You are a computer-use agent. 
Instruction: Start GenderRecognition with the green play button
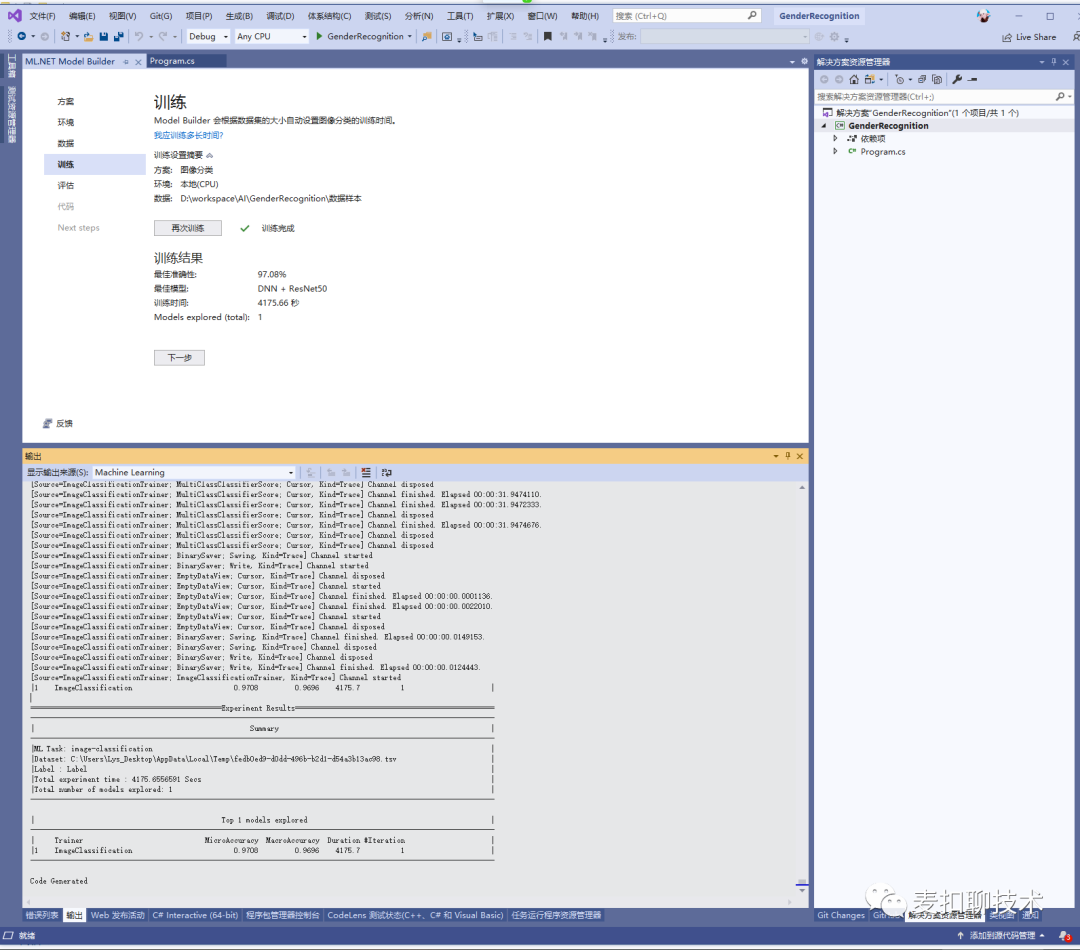pyautogui.click(x=320, y=37)
